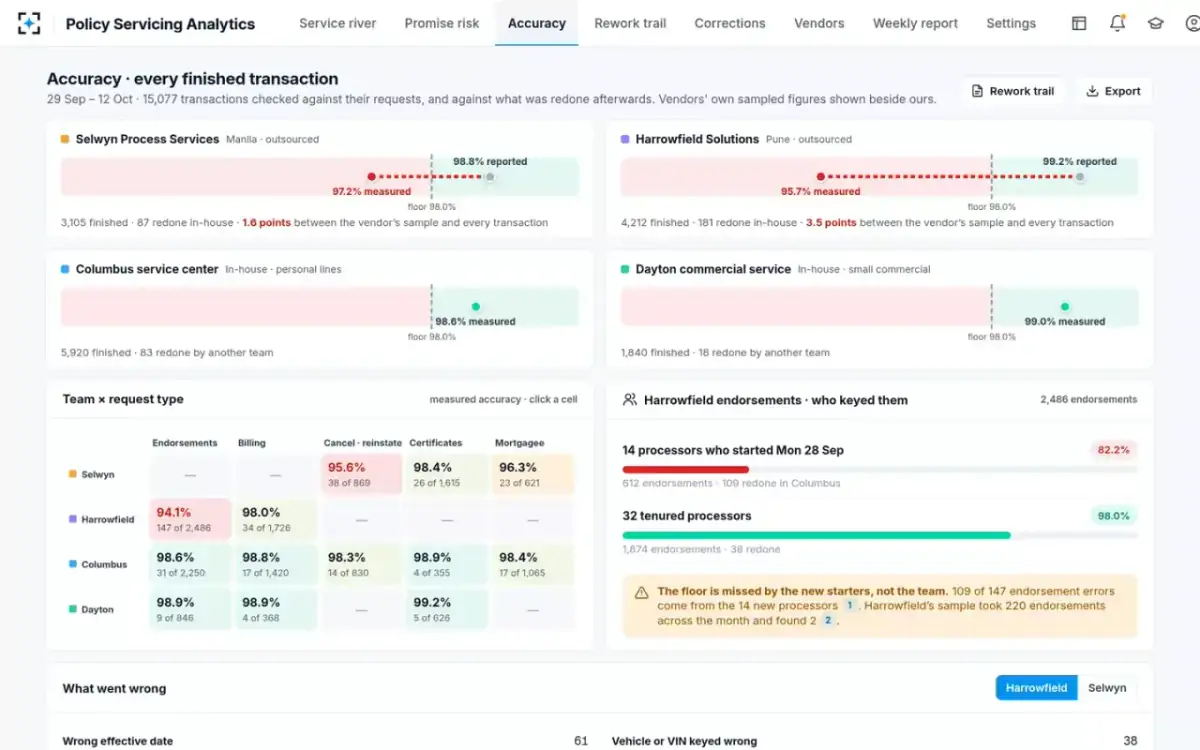1200x750 pixels.
Task: Open Dayton Endorsements cell 9 of 846
Action: (x=190, y=610)
